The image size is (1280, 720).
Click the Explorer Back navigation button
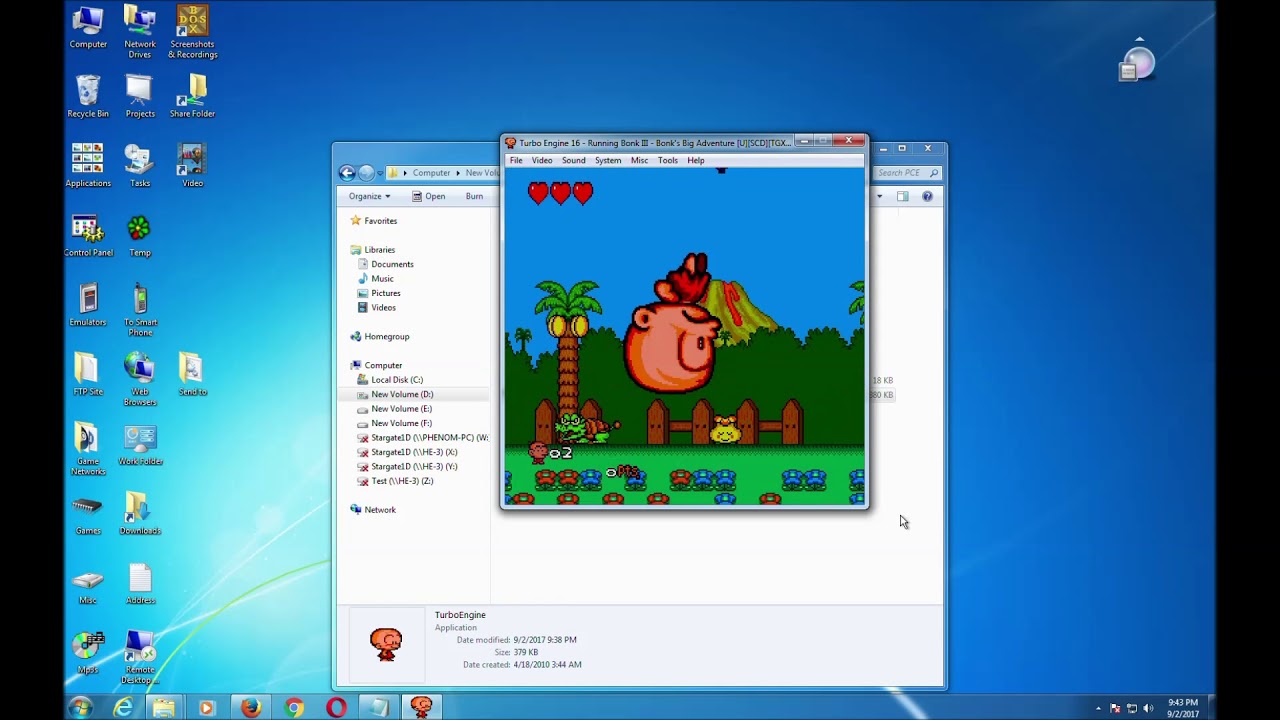click(347, 173)
